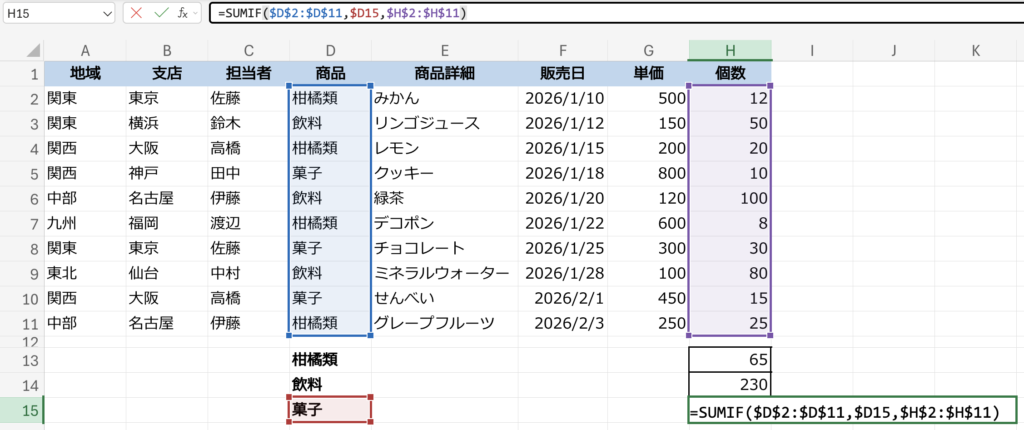Viewport: 1024px width, 430px height.
Task: Select column A header
Action: 85,50
